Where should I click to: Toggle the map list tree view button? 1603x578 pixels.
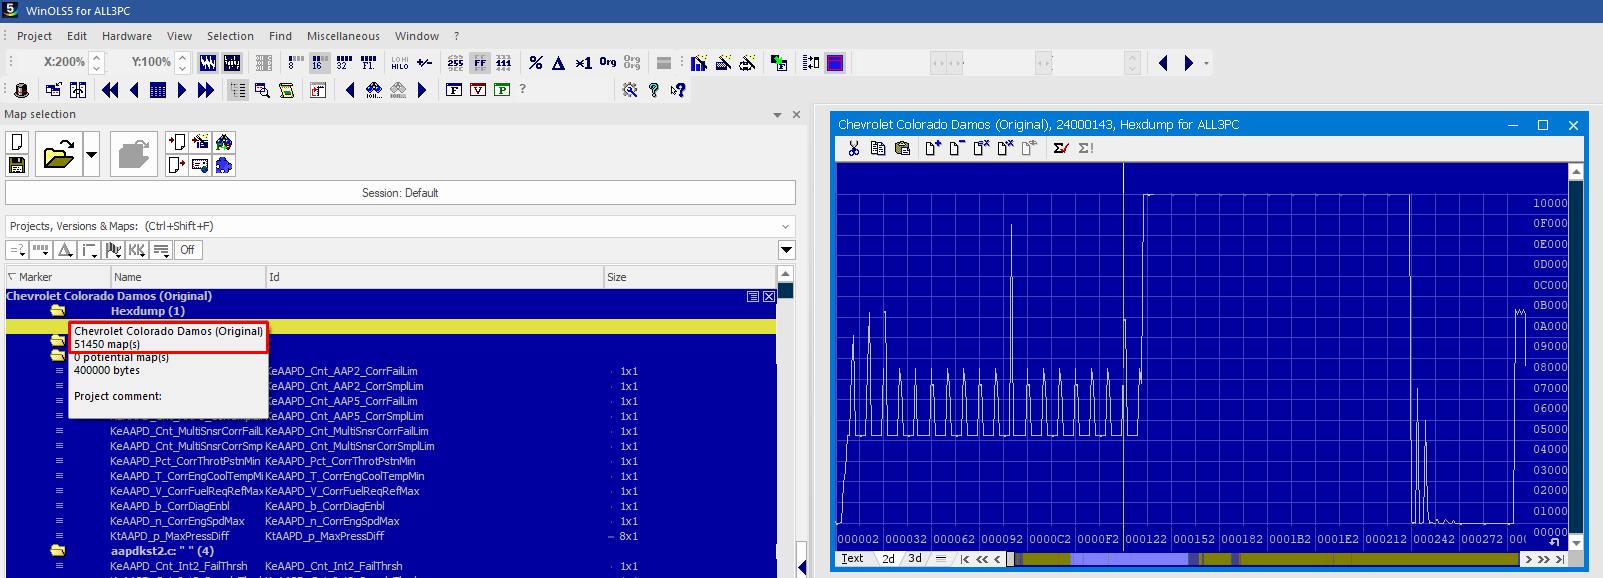click(x=238, y=90)
